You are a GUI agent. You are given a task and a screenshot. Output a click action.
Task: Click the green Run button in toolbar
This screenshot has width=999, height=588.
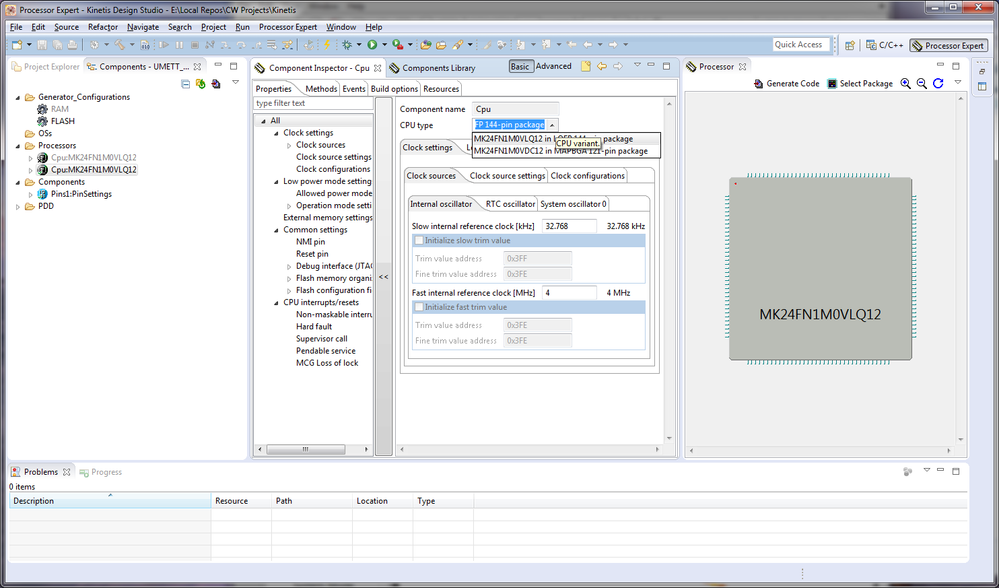point(371,45)
